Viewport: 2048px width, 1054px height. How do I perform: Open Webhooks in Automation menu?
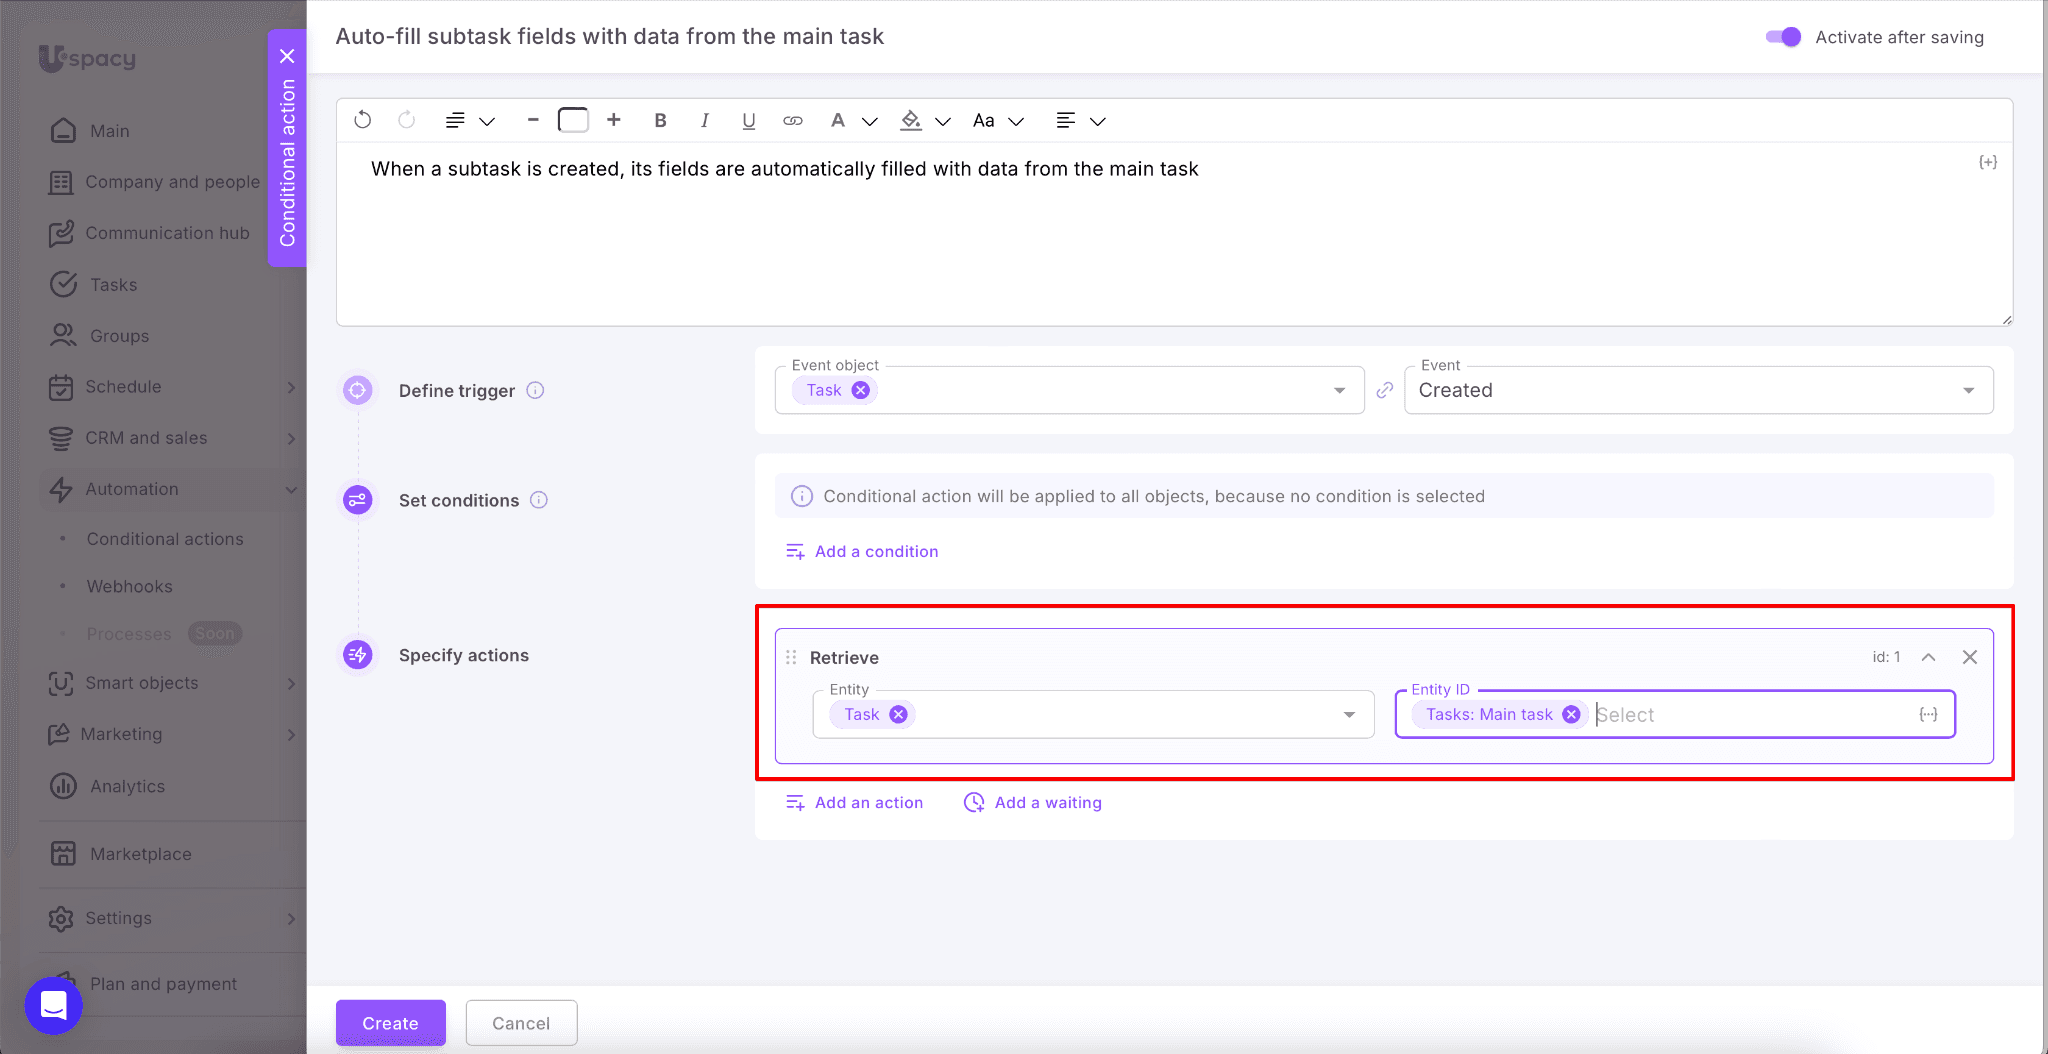pyautogui.click(x=129, y=586)
